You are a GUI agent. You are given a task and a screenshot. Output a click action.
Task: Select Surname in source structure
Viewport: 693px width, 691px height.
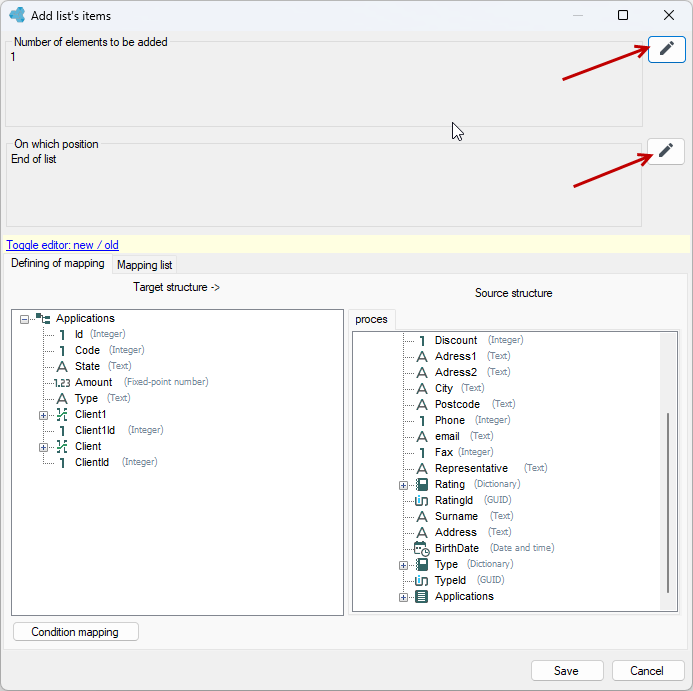456,516
